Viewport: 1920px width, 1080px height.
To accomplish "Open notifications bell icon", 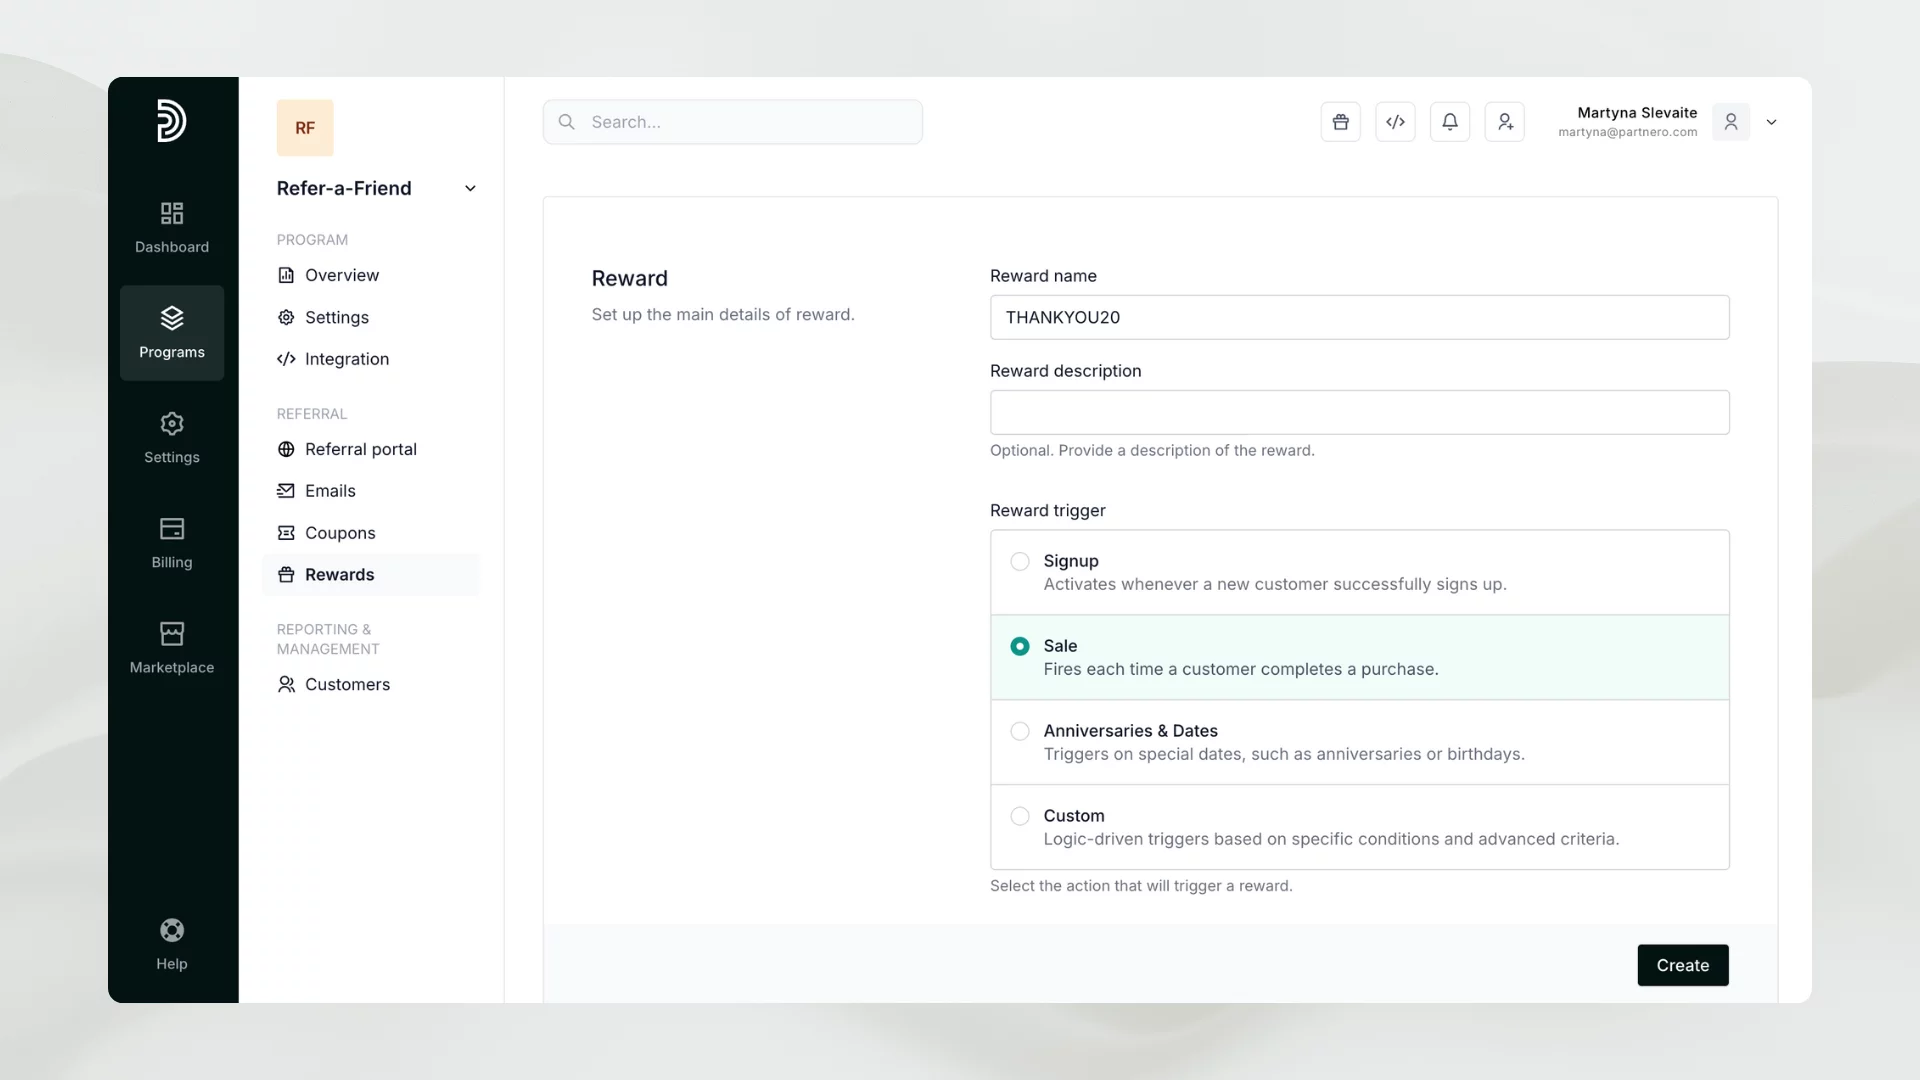I will (x=1449, y=122).
